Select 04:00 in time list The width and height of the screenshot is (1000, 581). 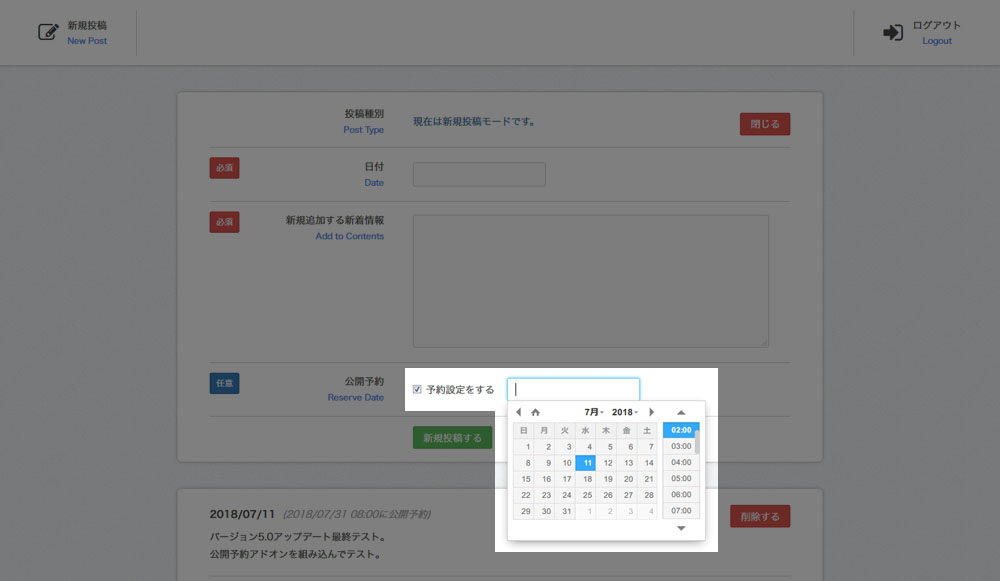[680, 462]
